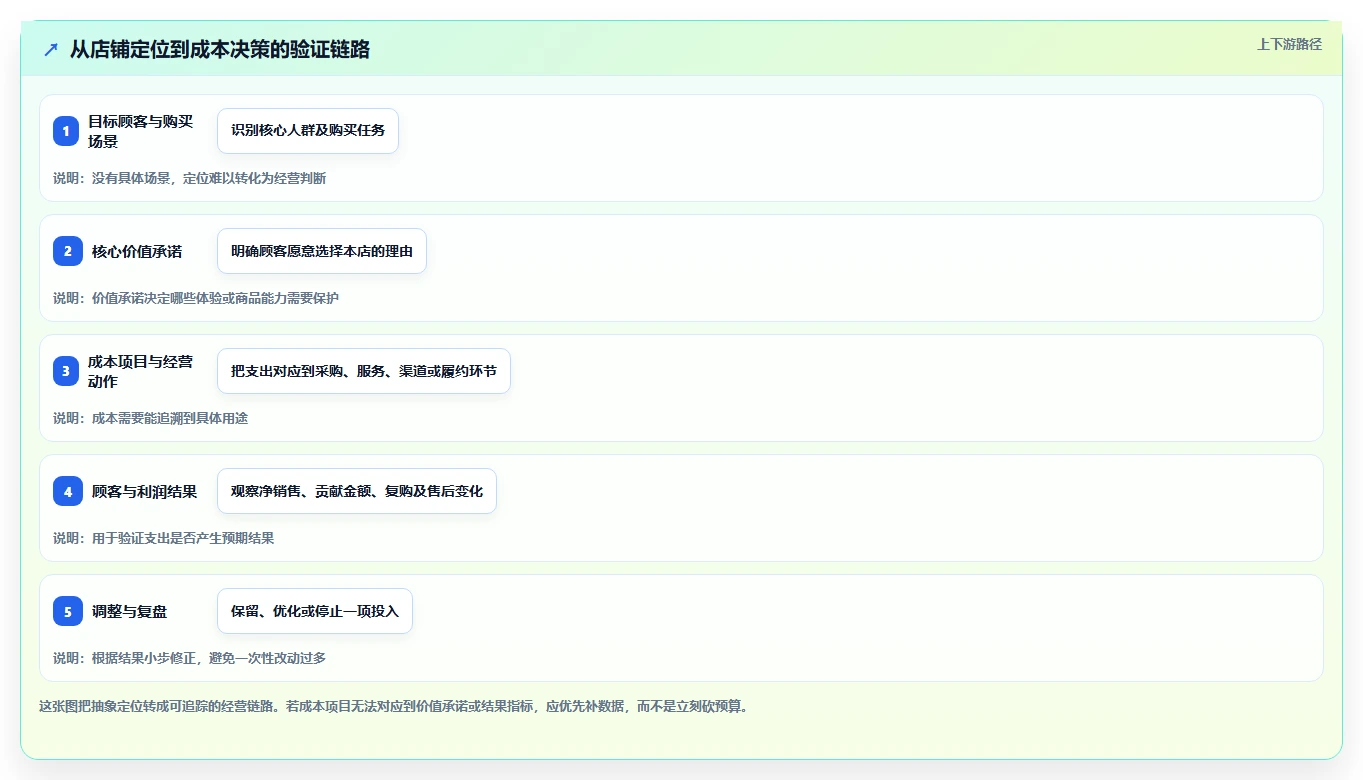The height and width of the screenshot is (780, 1363).
Task: Click the title 从店铺定位到成本决策的验证链路
Action: click(220, 49)
